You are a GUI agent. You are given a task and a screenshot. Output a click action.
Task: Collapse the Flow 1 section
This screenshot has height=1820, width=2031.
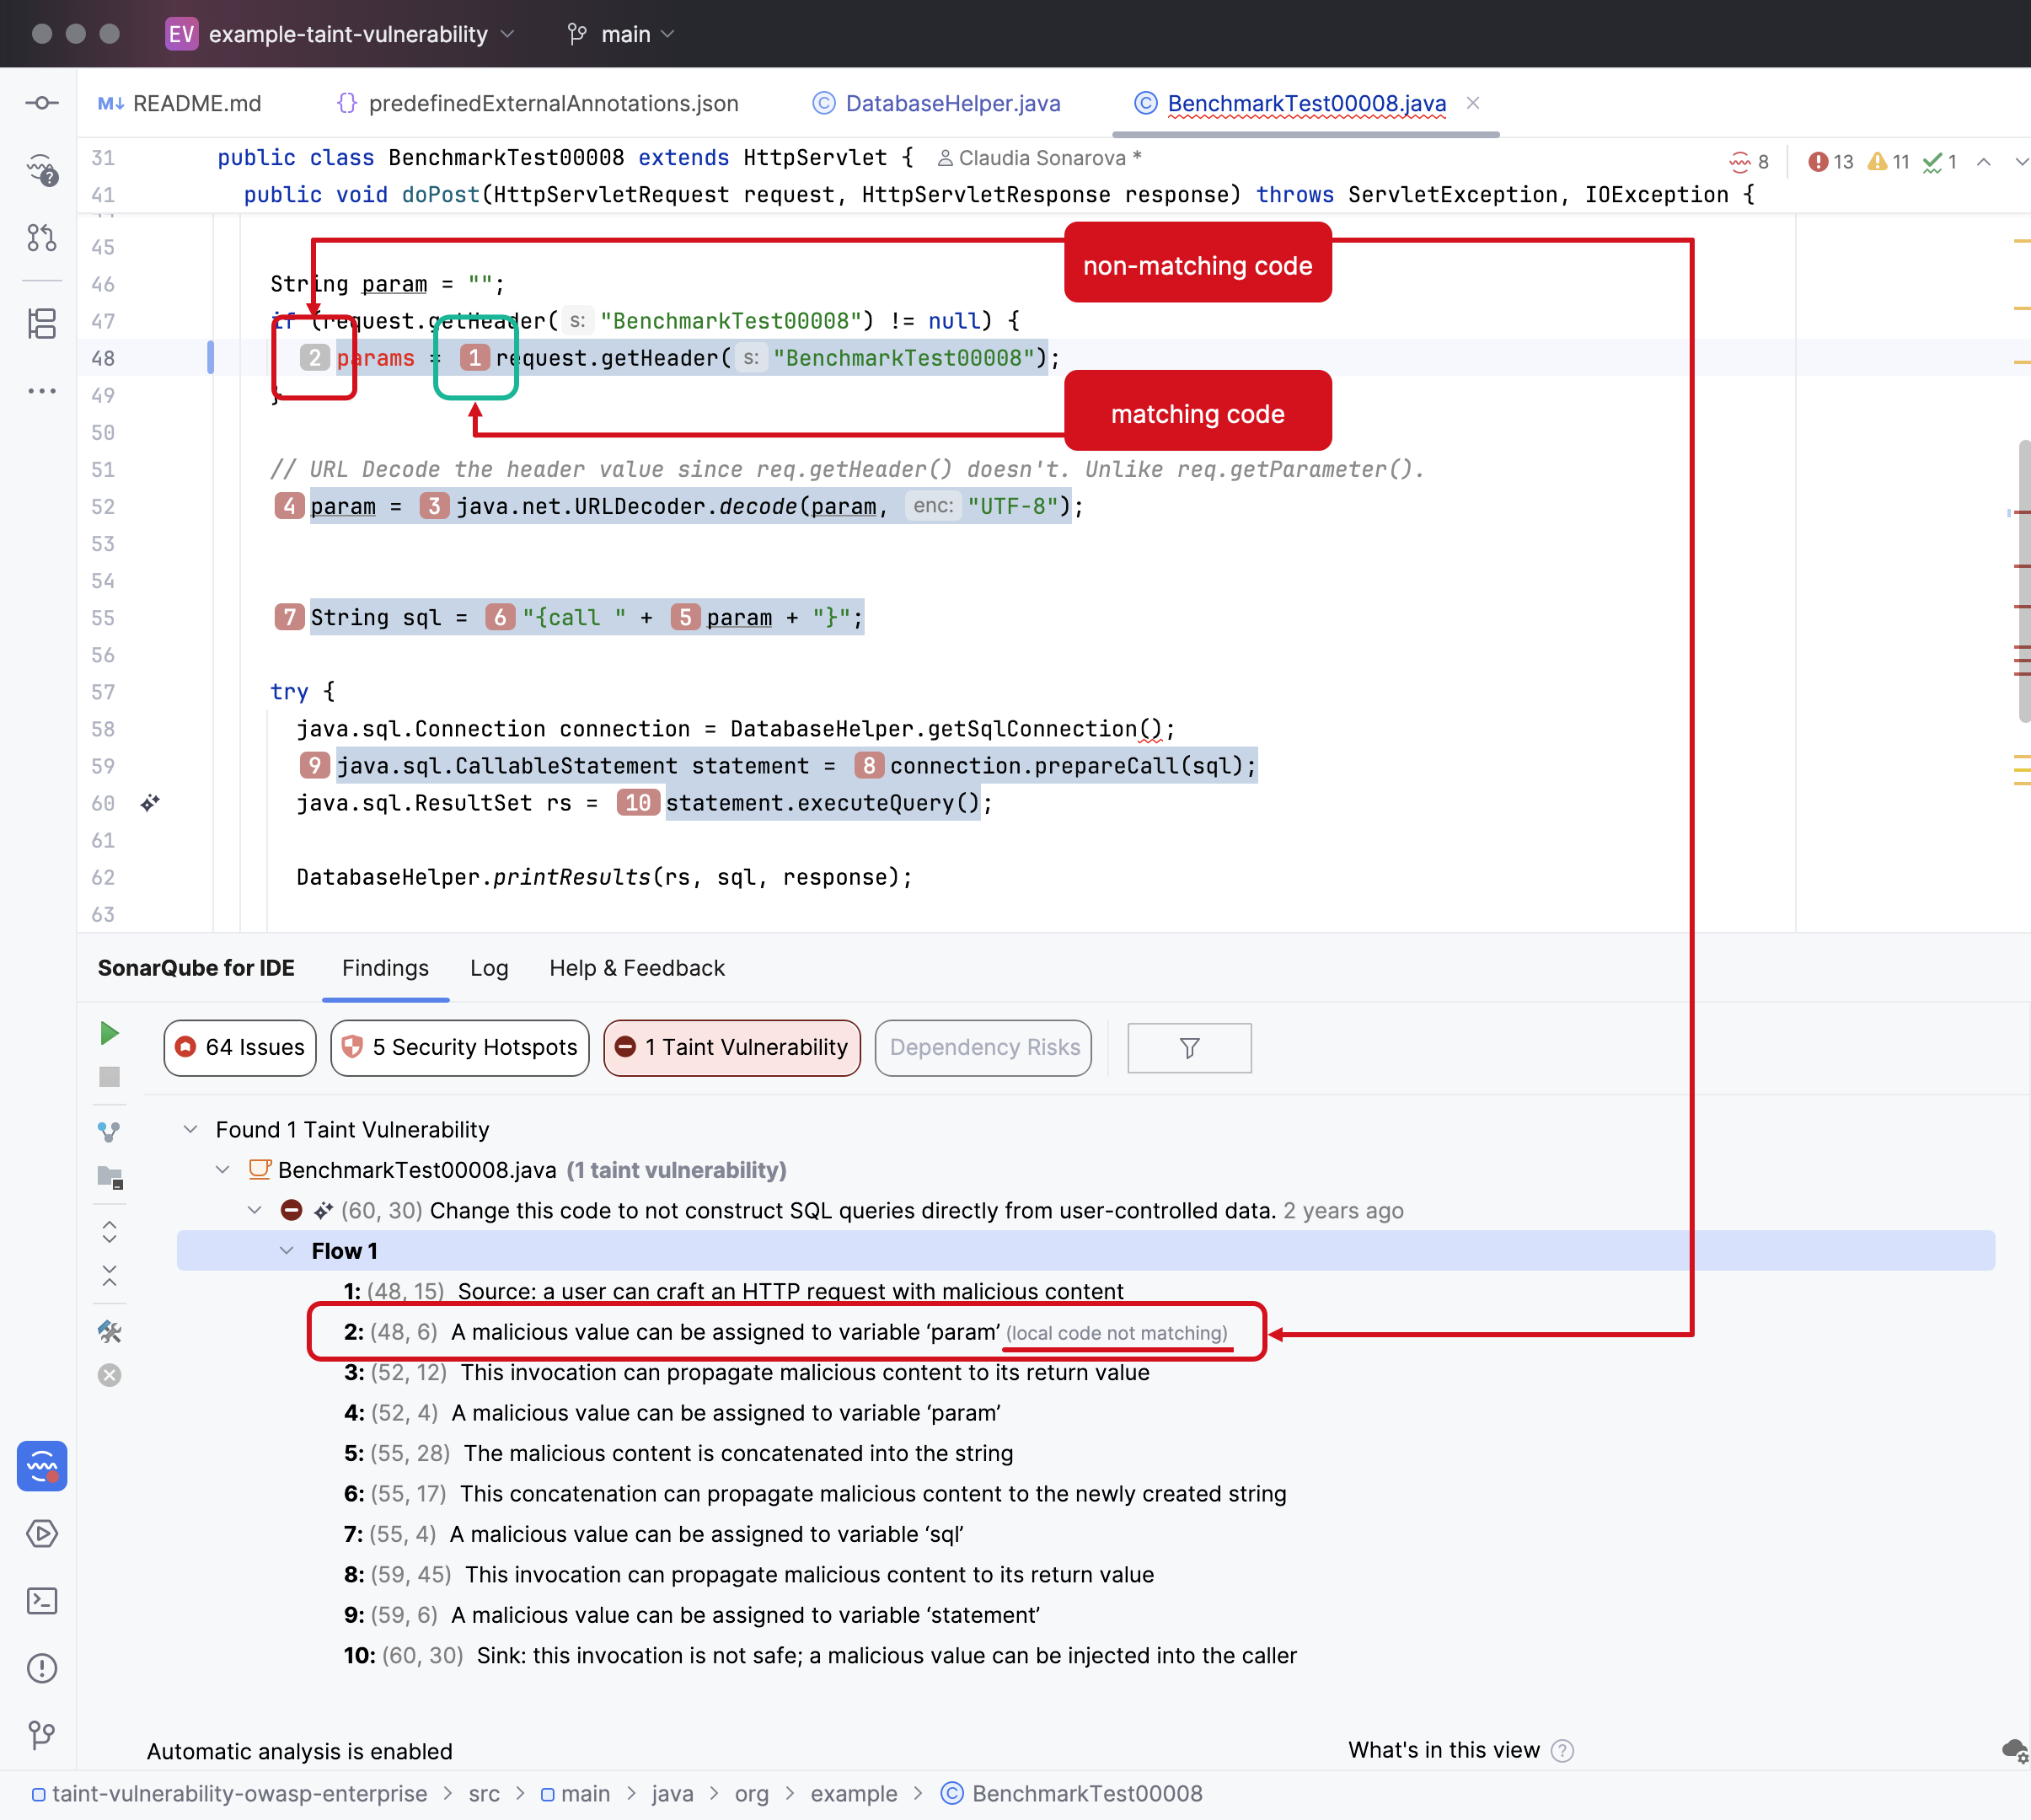click(x=287, y=1250)
